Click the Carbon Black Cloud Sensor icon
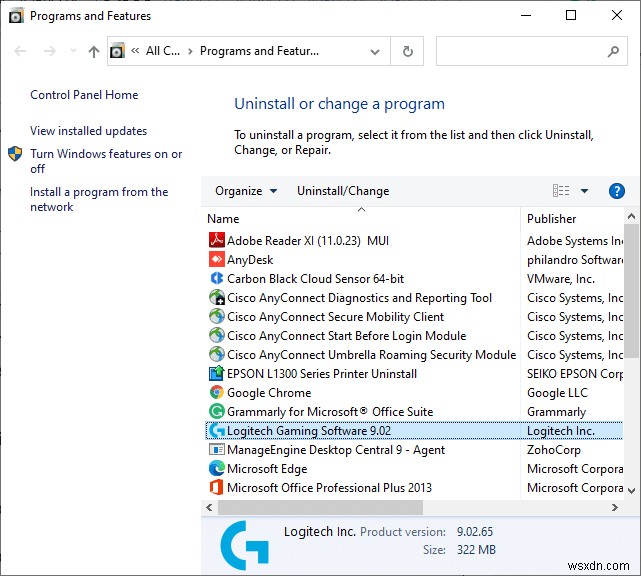 click(x=216, y=278)
